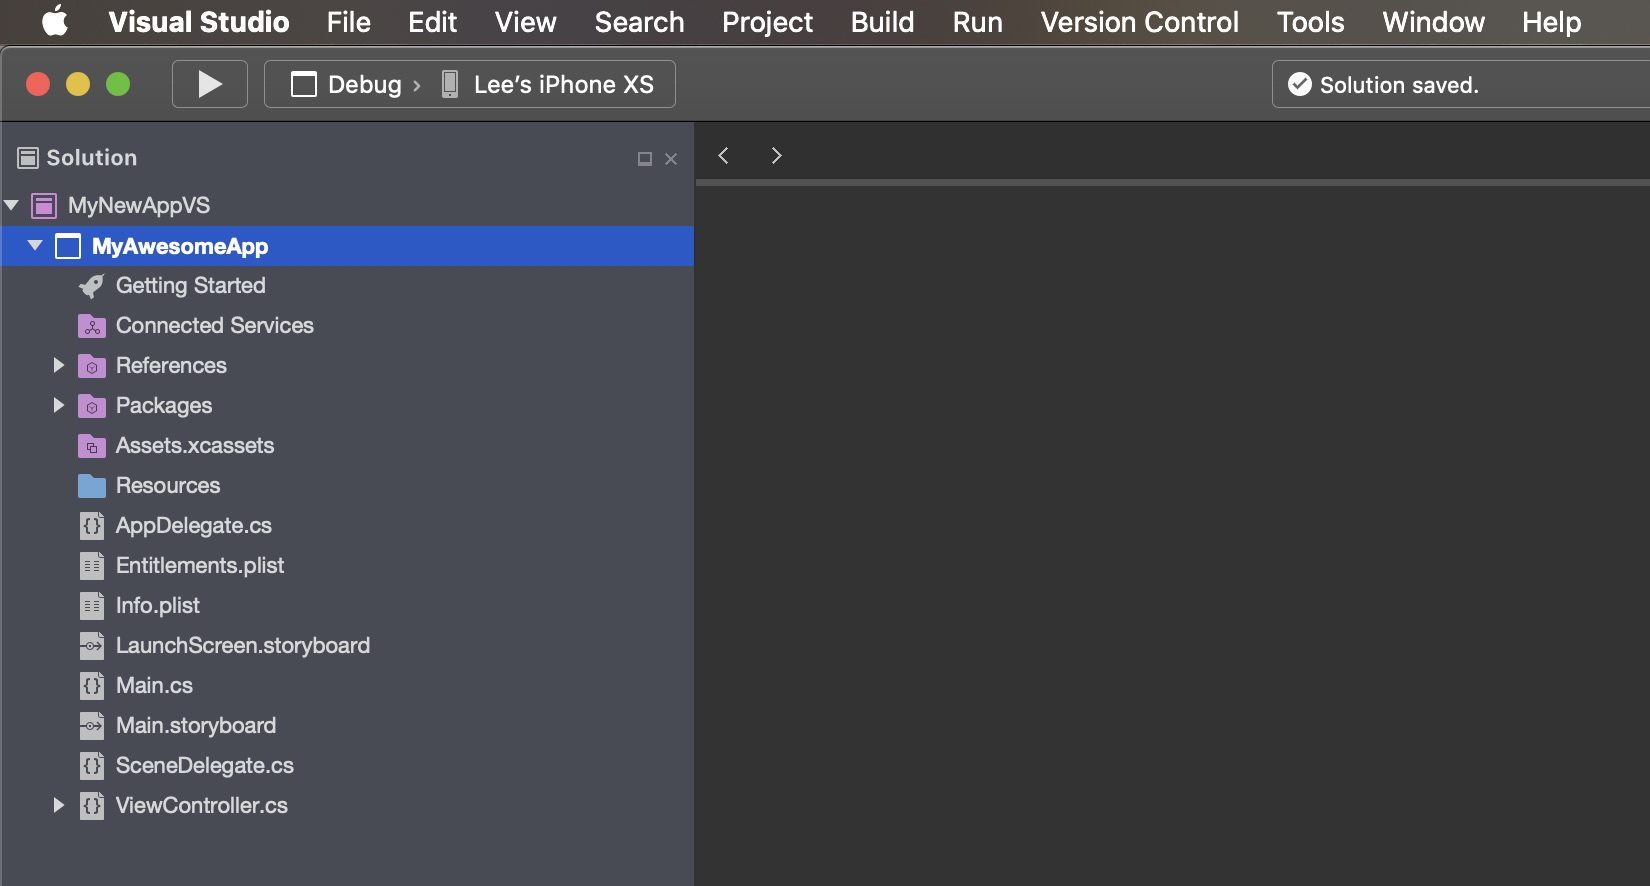Click the Debug configuration window icon
This screenshot has width=1650, height=886.
(304, 84)
